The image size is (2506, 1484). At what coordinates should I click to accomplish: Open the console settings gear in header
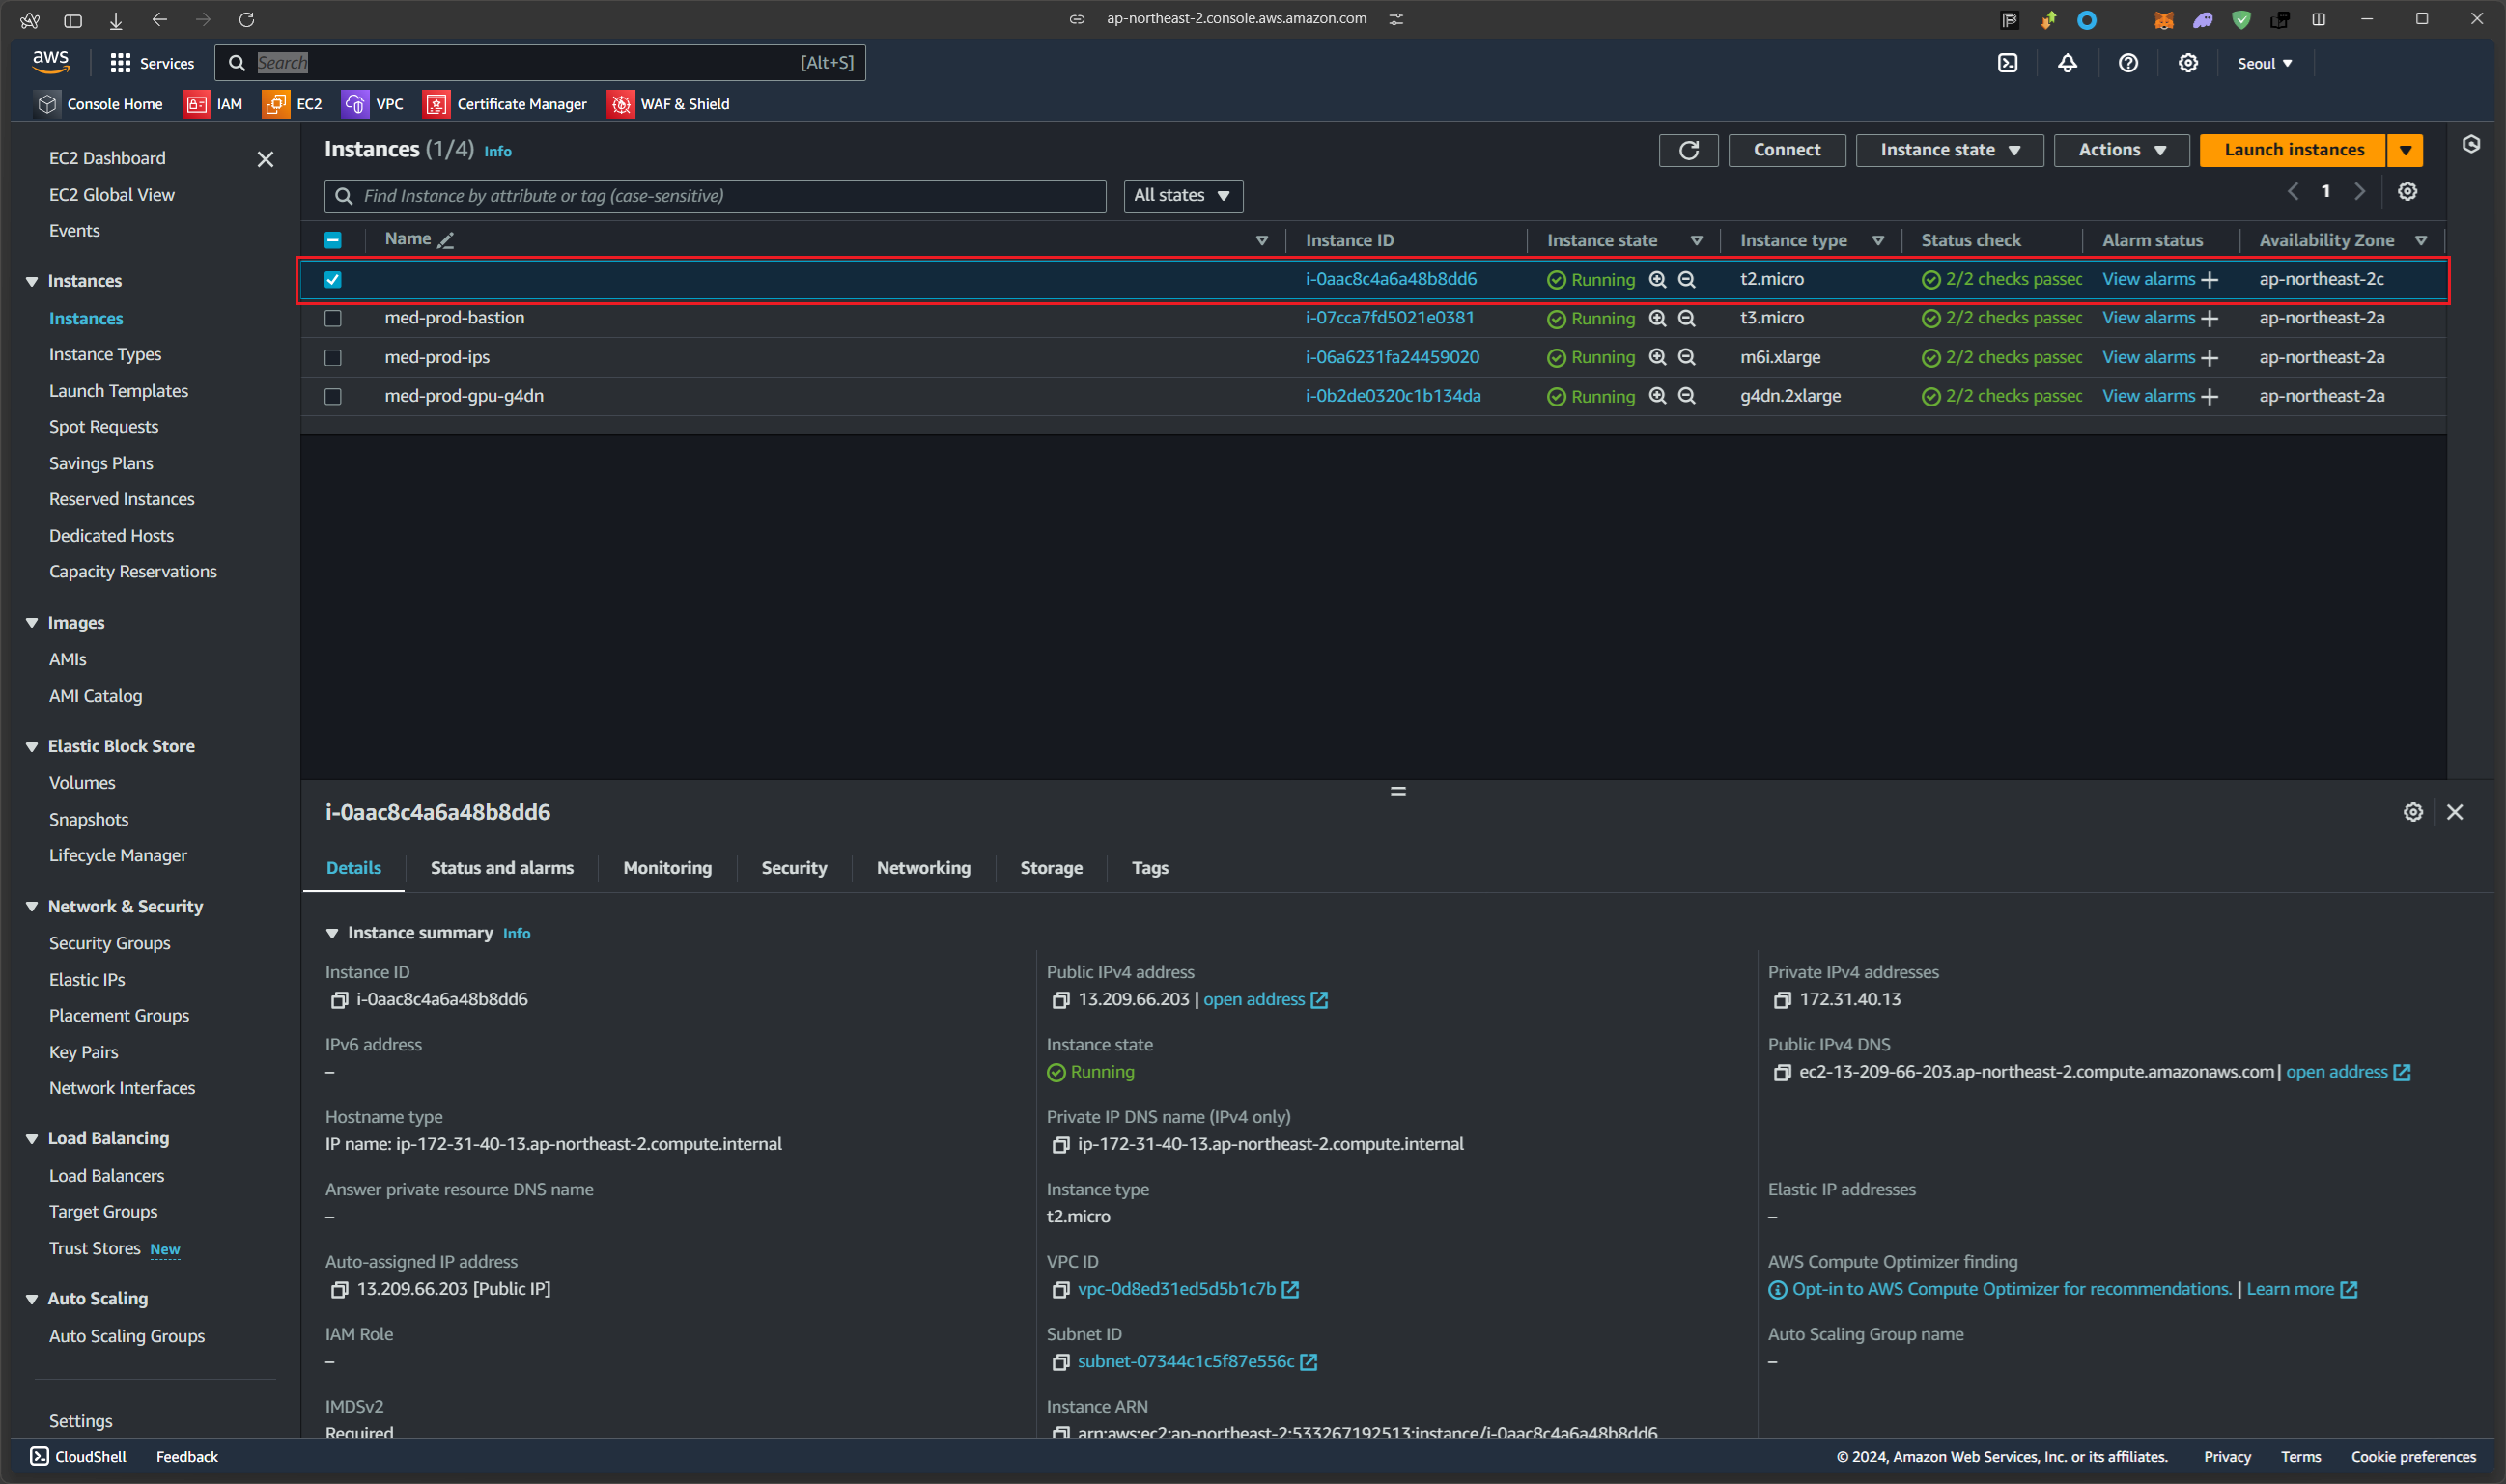pyautogui.click(x=2188, y=63)
